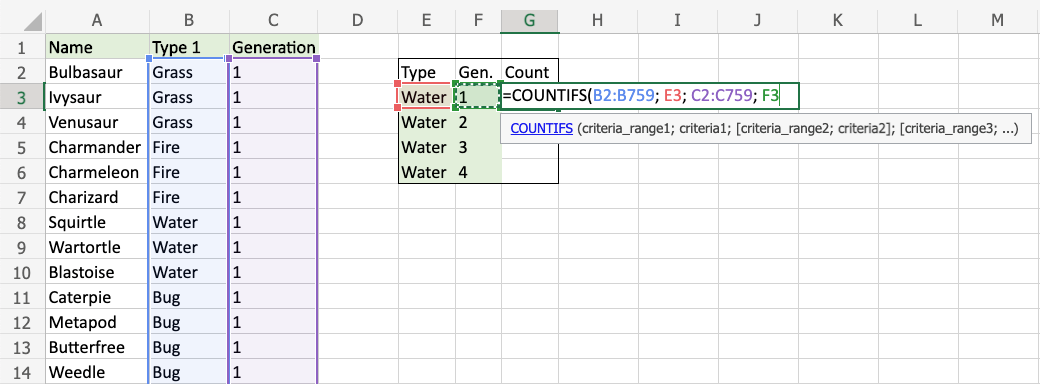Select the Bulbasaur cell
The image size is (1040, 384).
(97, 72)
